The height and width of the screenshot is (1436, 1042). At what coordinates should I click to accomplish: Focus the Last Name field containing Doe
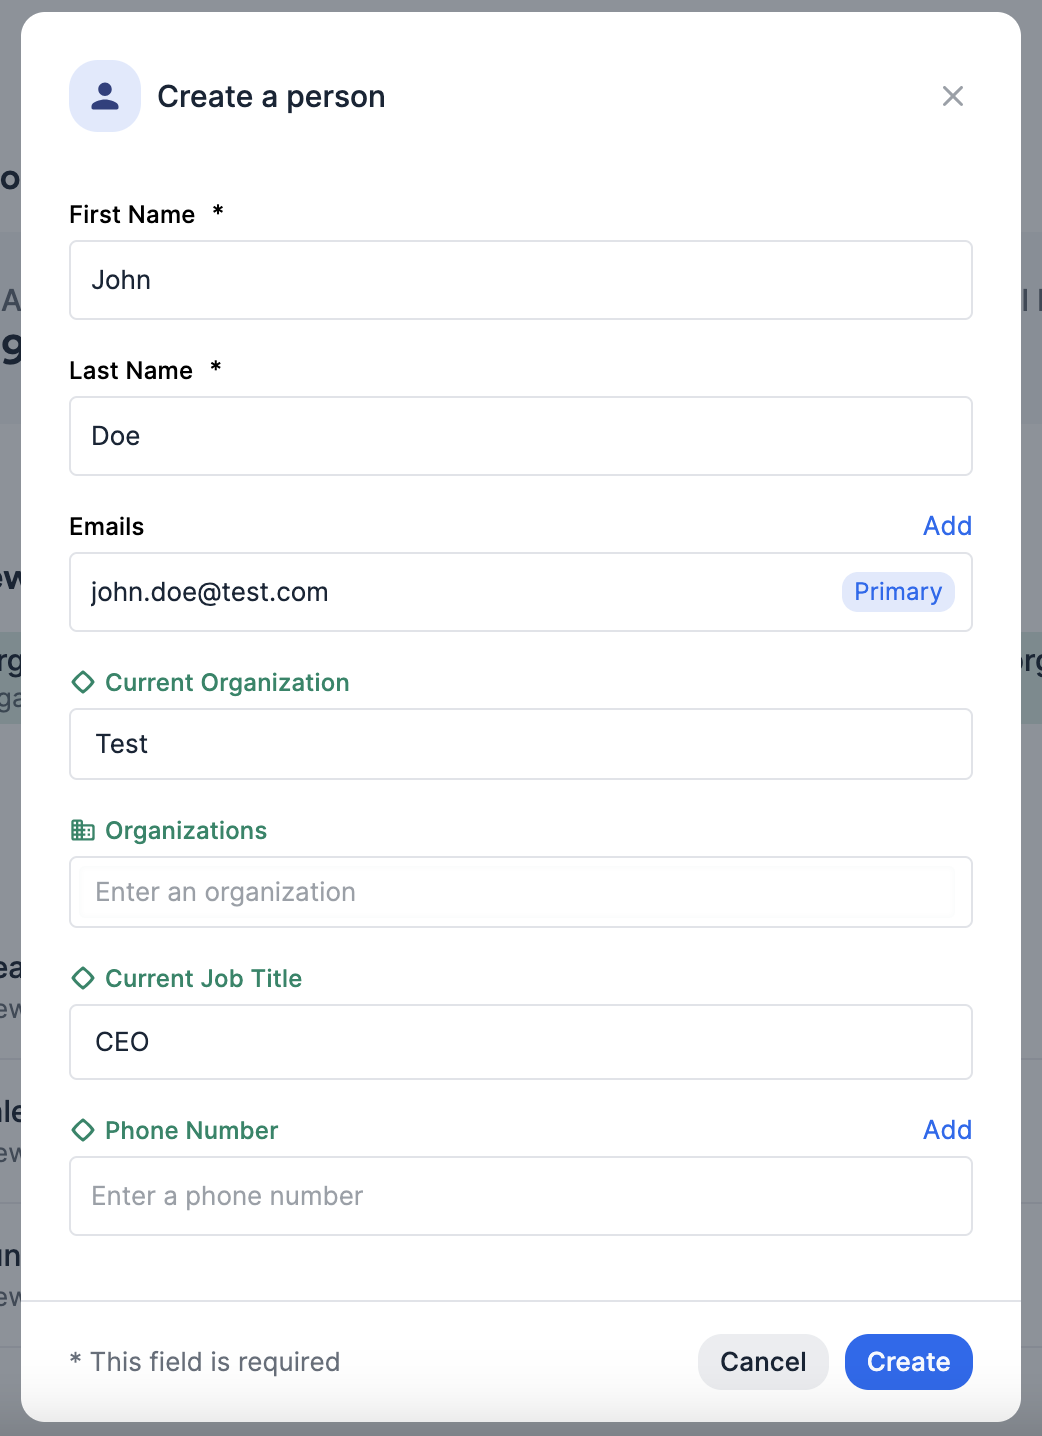pyautogui.click(x=520, y=436)
